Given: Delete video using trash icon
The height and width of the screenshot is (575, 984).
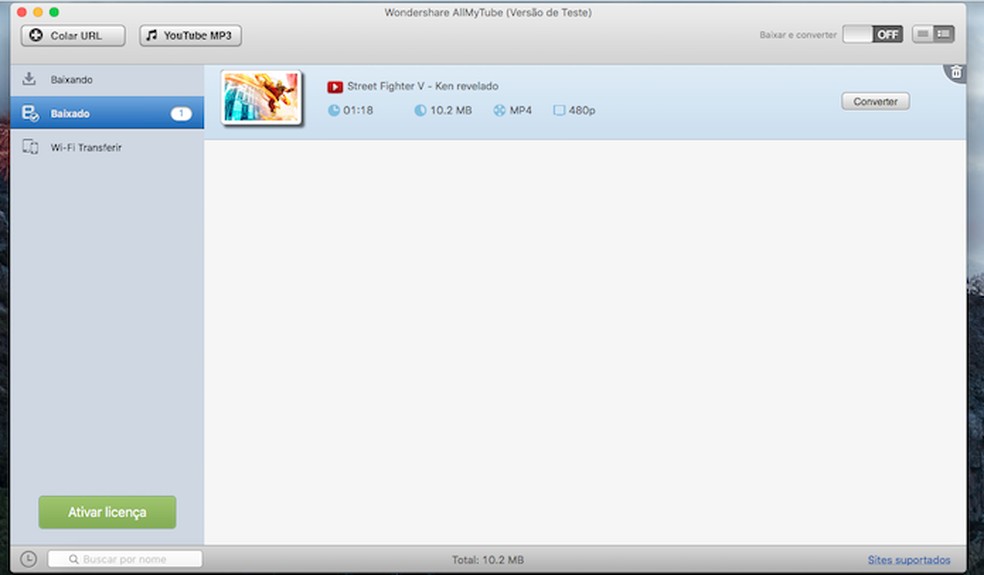Looking at the screenshot, I should coord(956,72).
